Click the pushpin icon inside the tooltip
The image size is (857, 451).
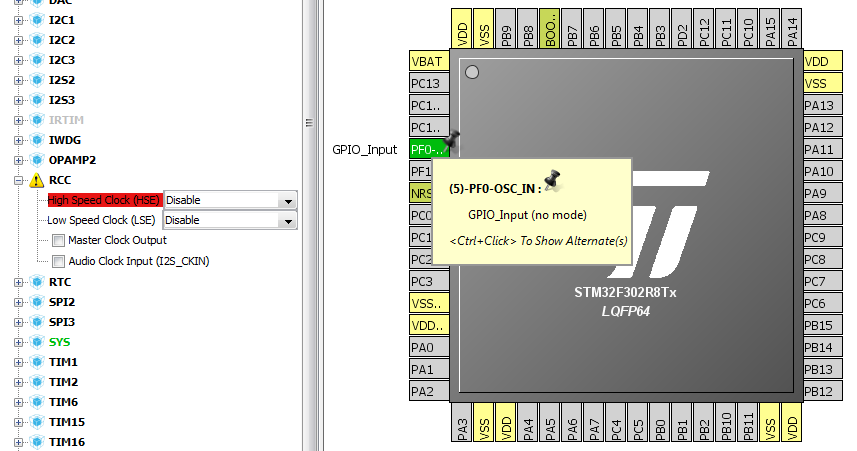coord(553,179)
